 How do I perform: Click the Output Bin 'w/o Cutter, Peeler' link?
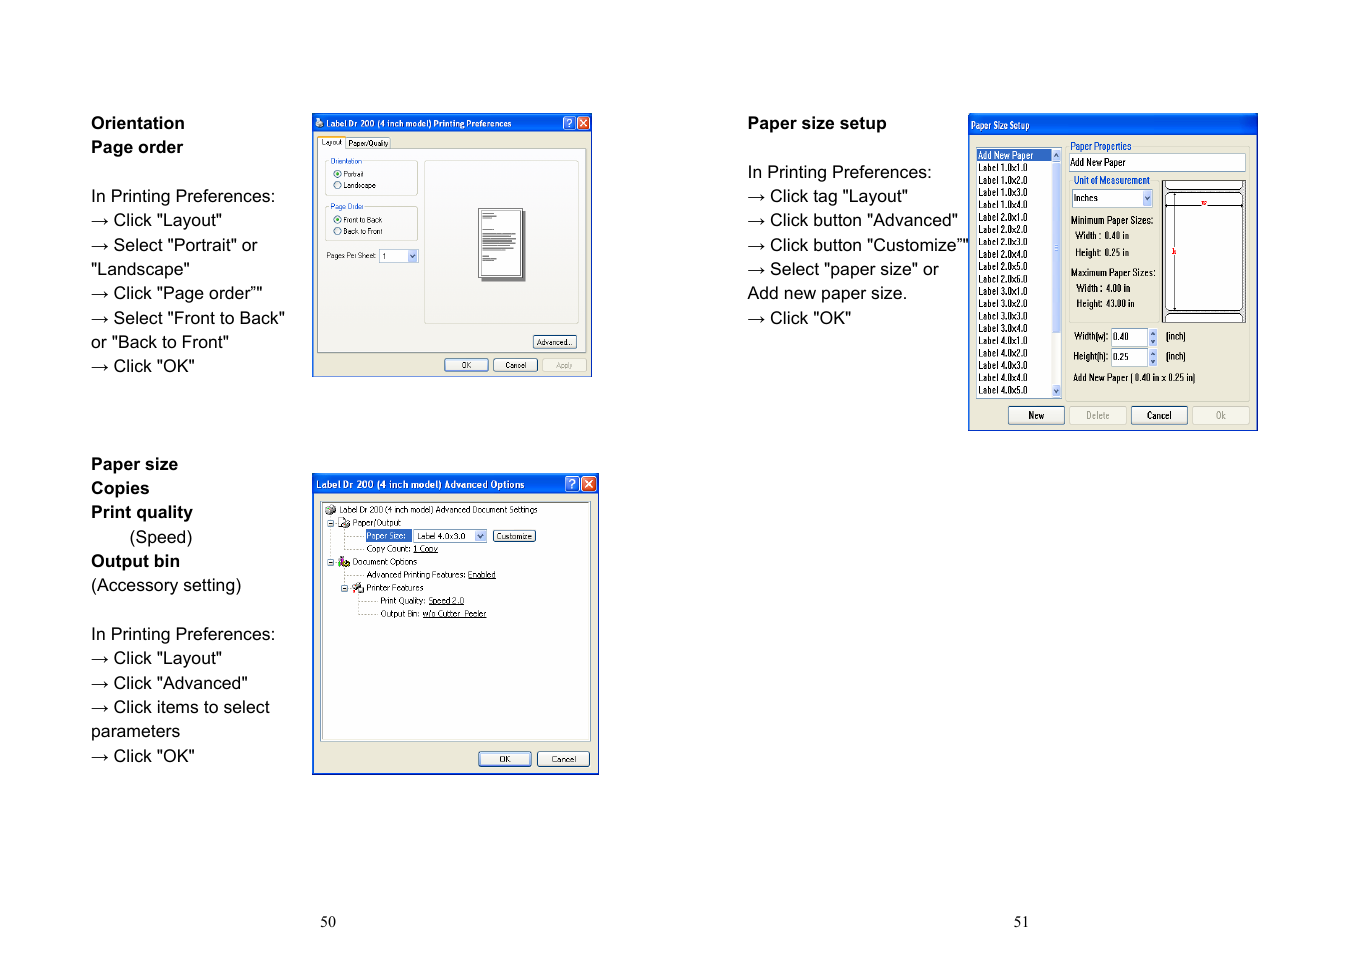coord(454,614)
